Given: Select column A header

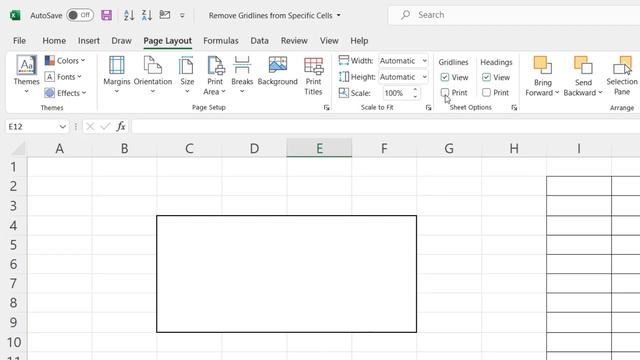Looking at the screenshot, I should [x=60, y=148].
